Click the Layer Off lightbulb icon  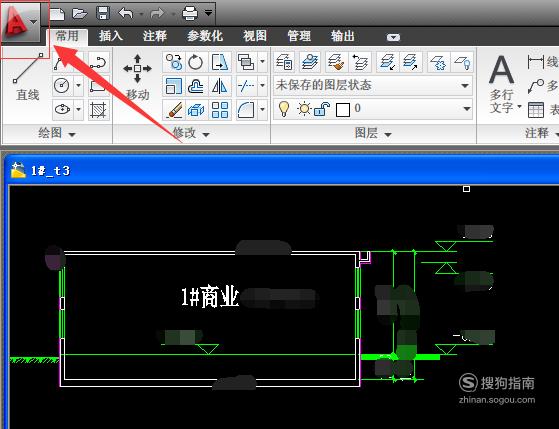(462, 62)
